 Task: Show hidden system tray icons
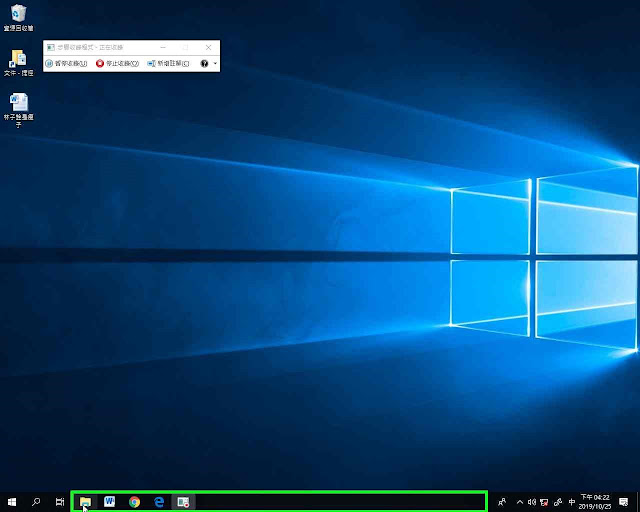tap(520, 502)
